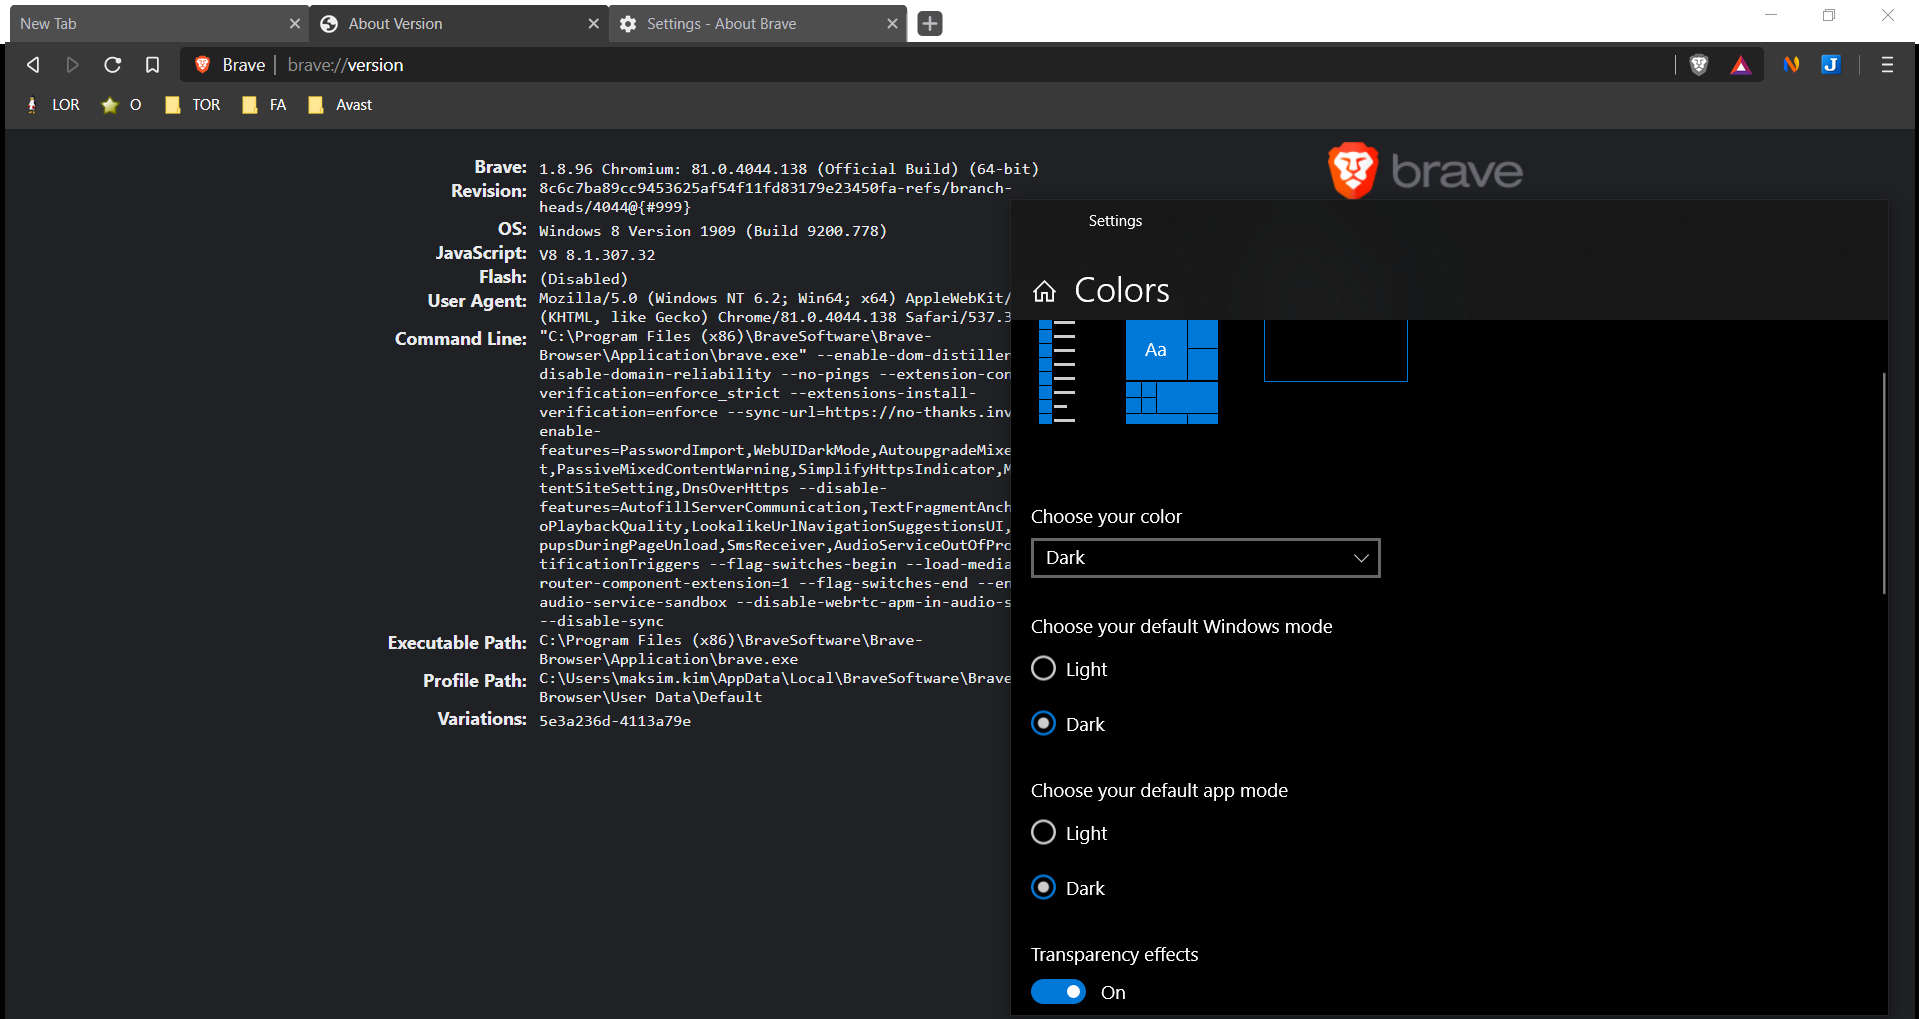Click the Settings home icon beside Colors
Viewport: 1919px width, 1019px height.
tap(1044, 291)
